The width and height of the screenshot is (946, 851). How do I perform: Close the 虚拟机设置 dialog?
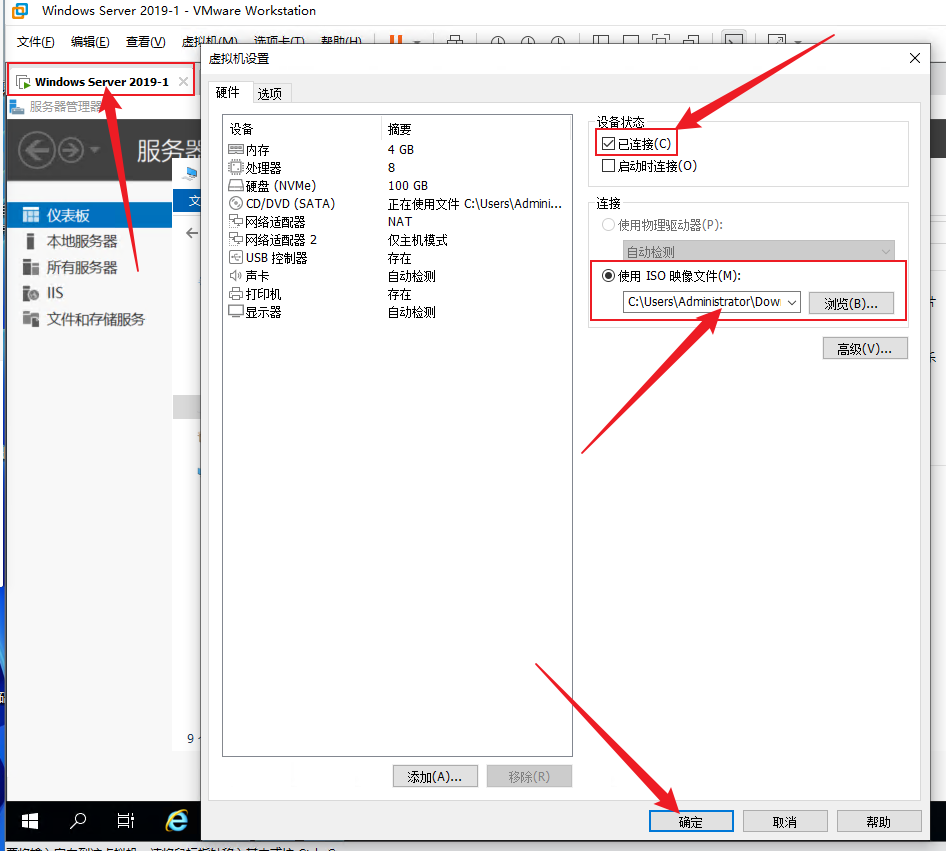pos(915,58)
